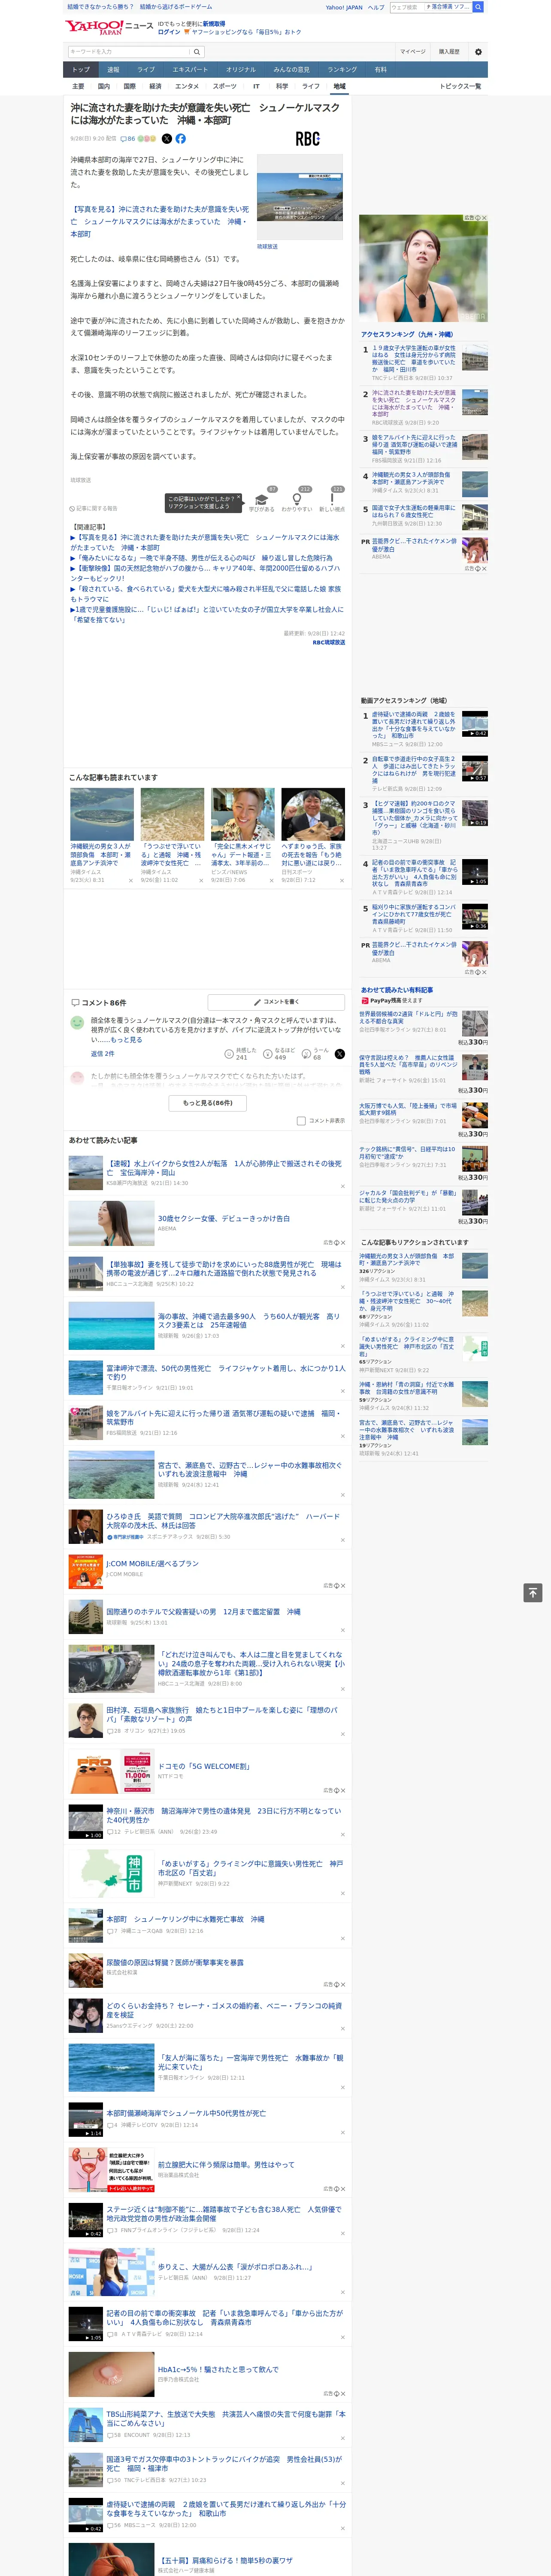
Task: Open the ランキング tab
Action: click(342, 70)
